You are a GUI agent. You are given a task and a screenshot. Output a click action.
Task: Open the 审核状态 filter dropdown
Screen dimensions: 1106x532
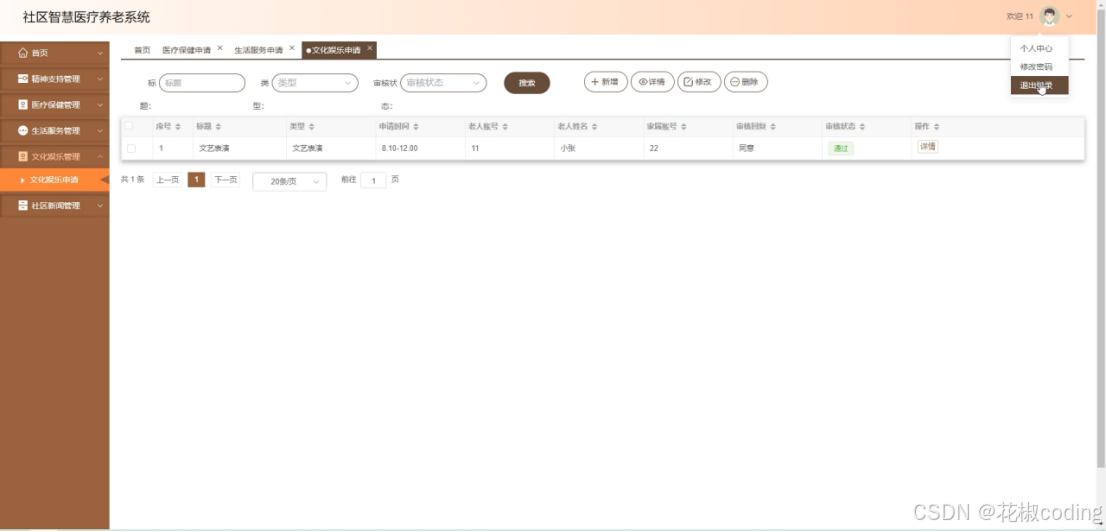[444, 83]
